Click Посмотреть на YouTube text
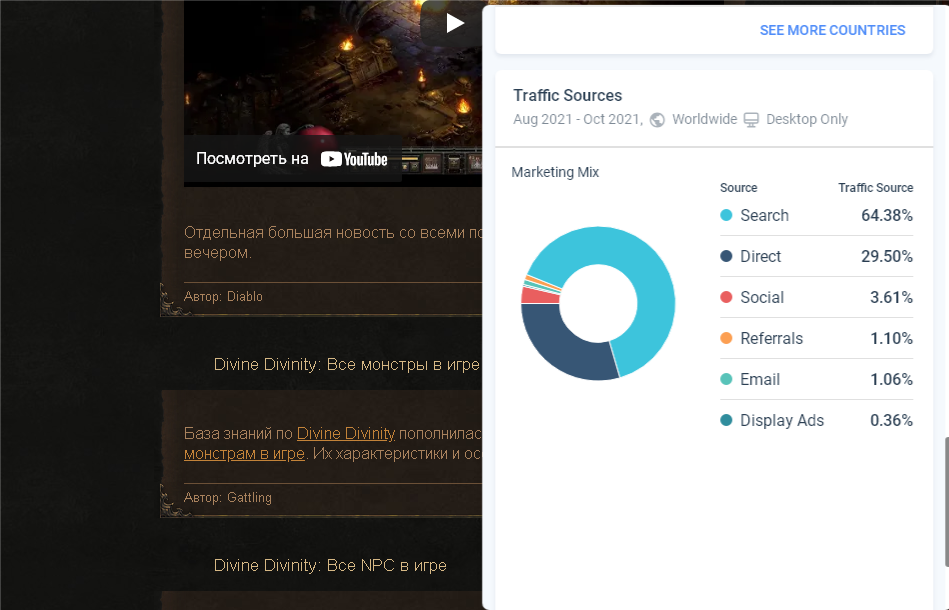Viewport: 949px width, 610px height. (x=292, y=159)
